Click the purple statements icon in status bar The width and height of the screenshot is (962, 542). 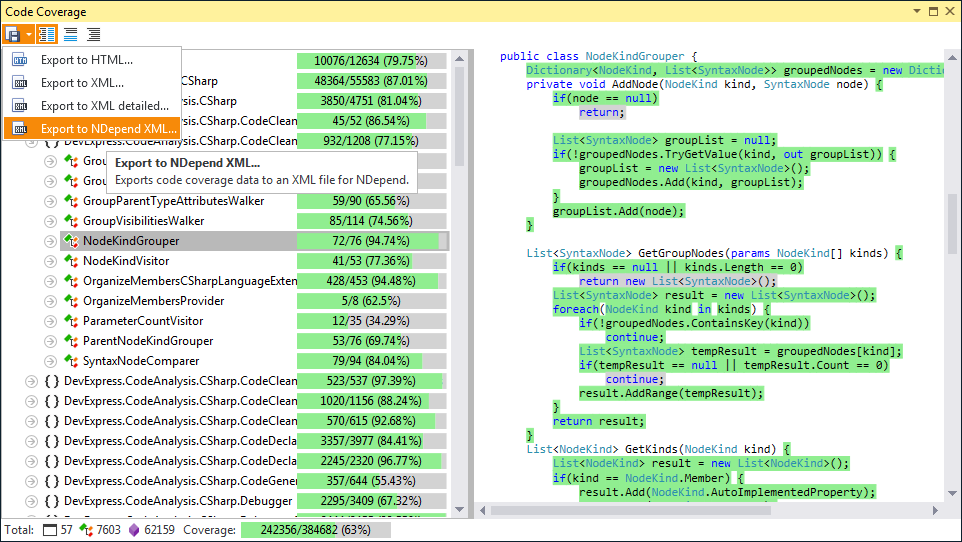134,530
